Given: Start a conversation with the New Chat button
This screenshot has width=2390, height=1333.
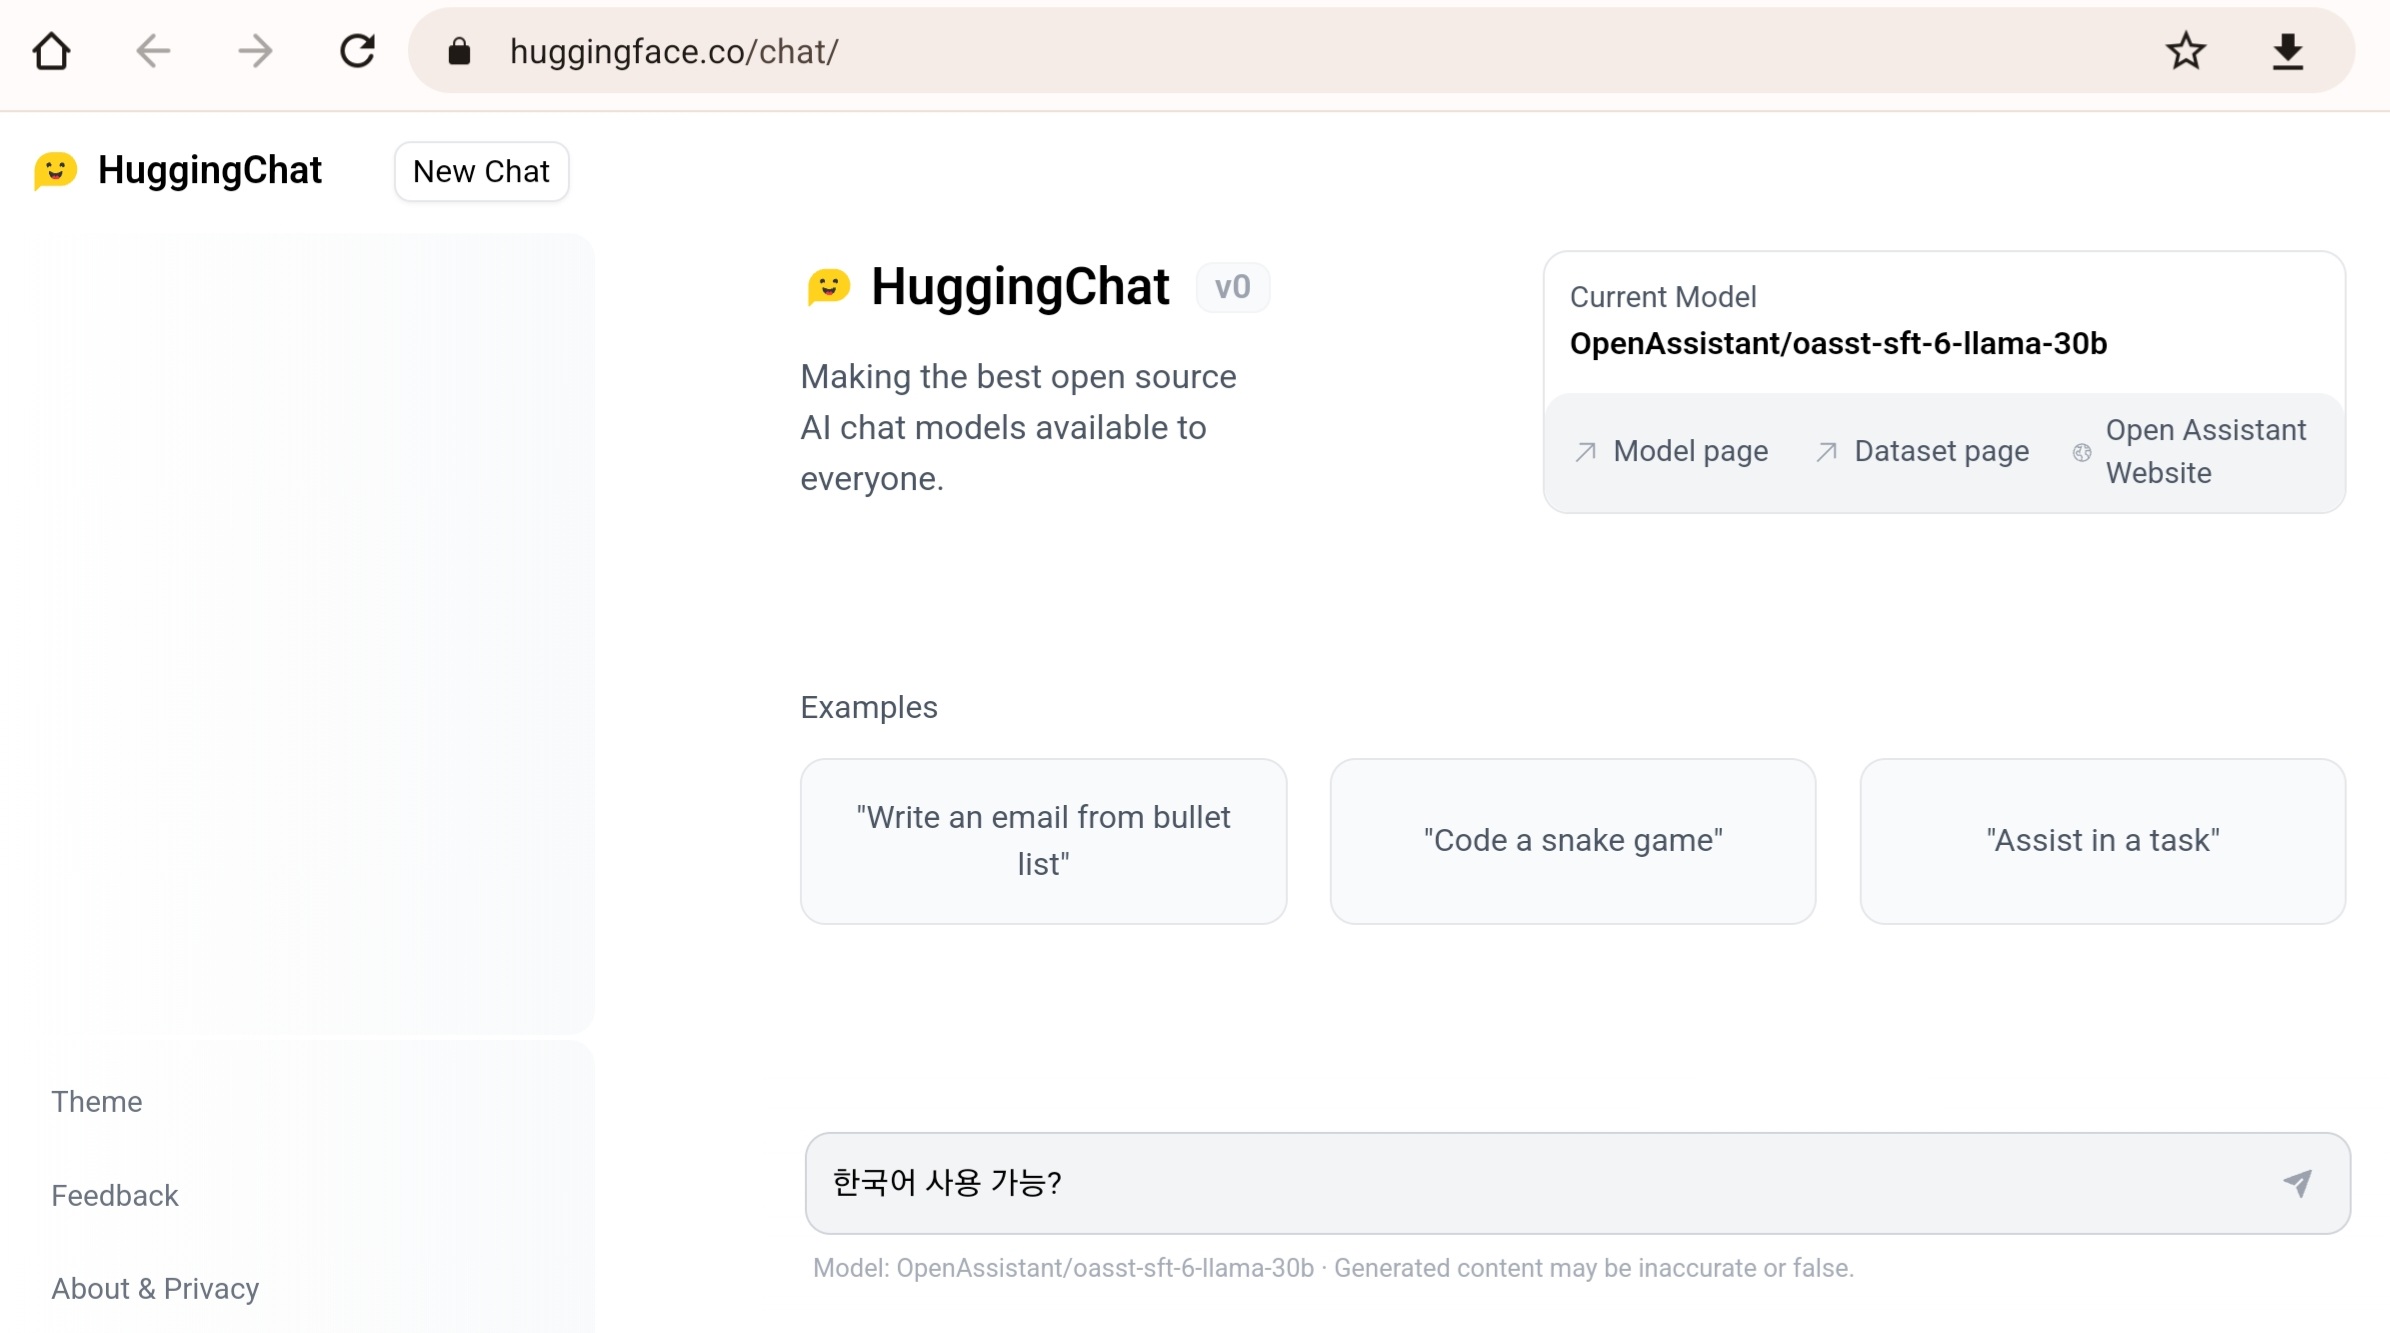Looking at the screenshot, I should click(481, 172).
